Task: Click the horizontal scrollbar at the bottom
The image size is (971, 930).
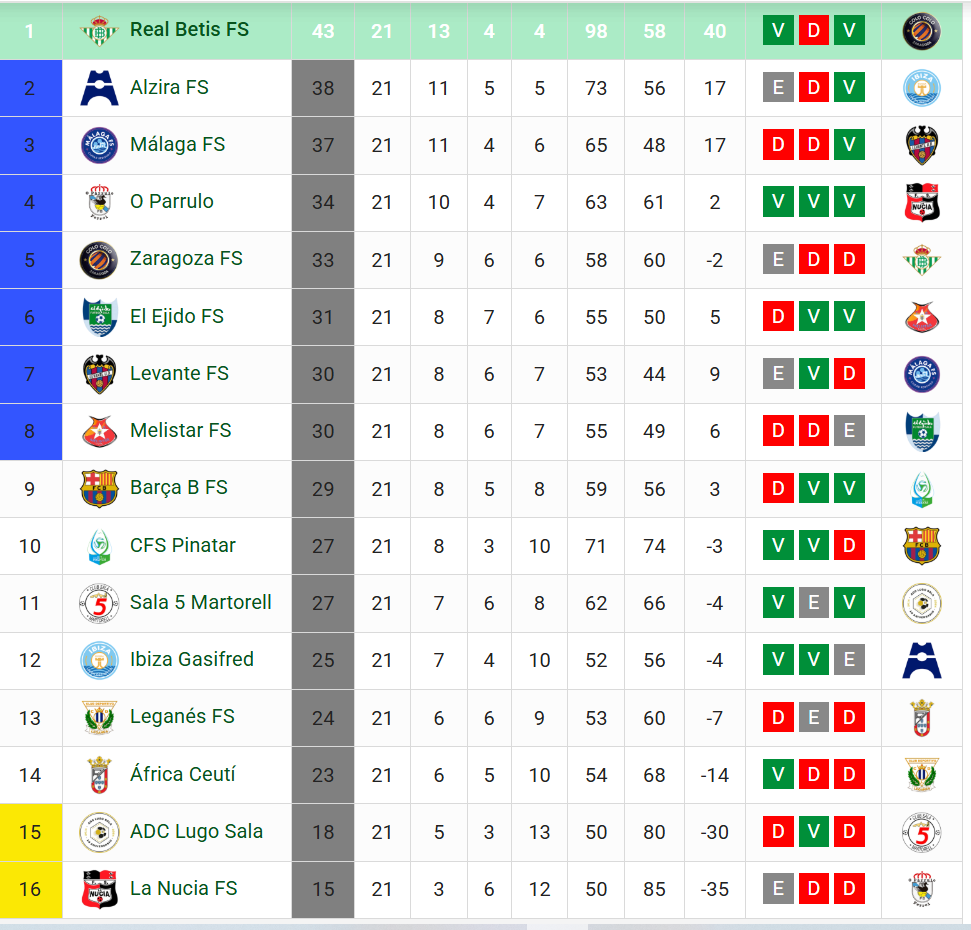Action: (486, 926)
